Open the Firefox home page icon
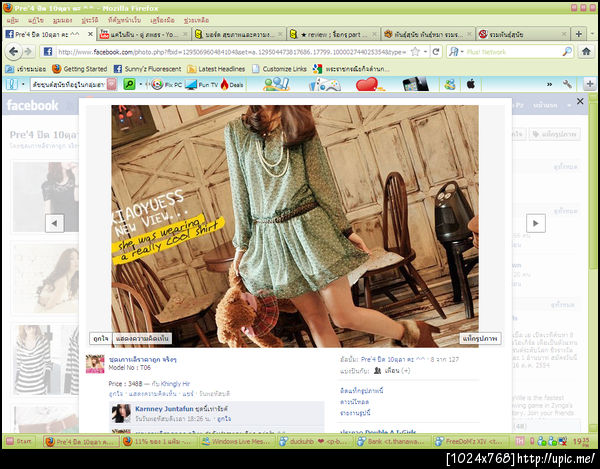Screen dimensions: 600x469 click(586, 51)
